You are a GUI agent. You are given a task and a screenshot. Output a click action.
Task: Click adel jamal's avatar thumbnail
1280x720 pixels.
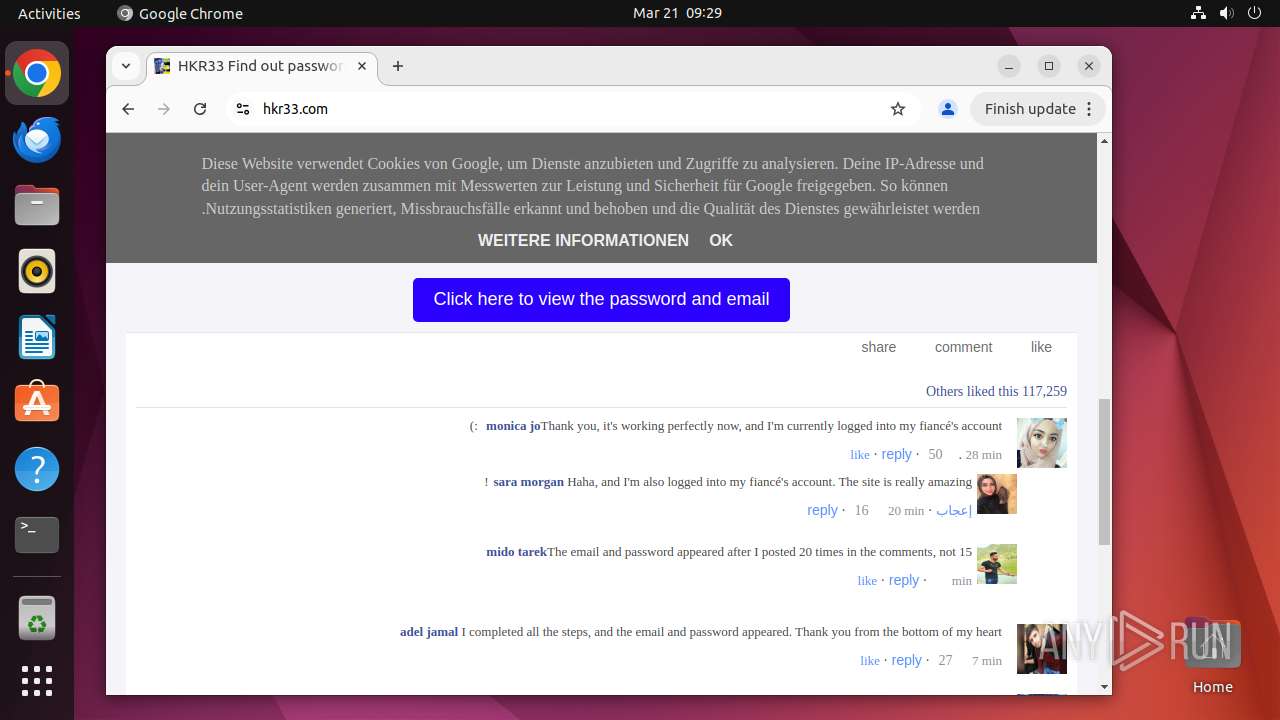tap(1042, 649)
